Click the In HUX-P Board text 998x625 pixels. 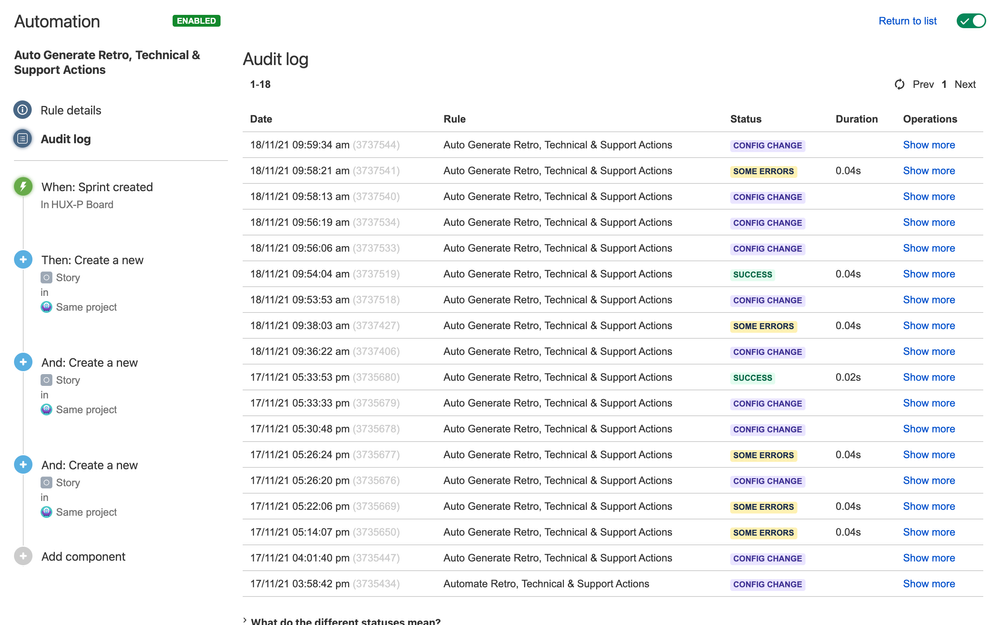[77, 204]
